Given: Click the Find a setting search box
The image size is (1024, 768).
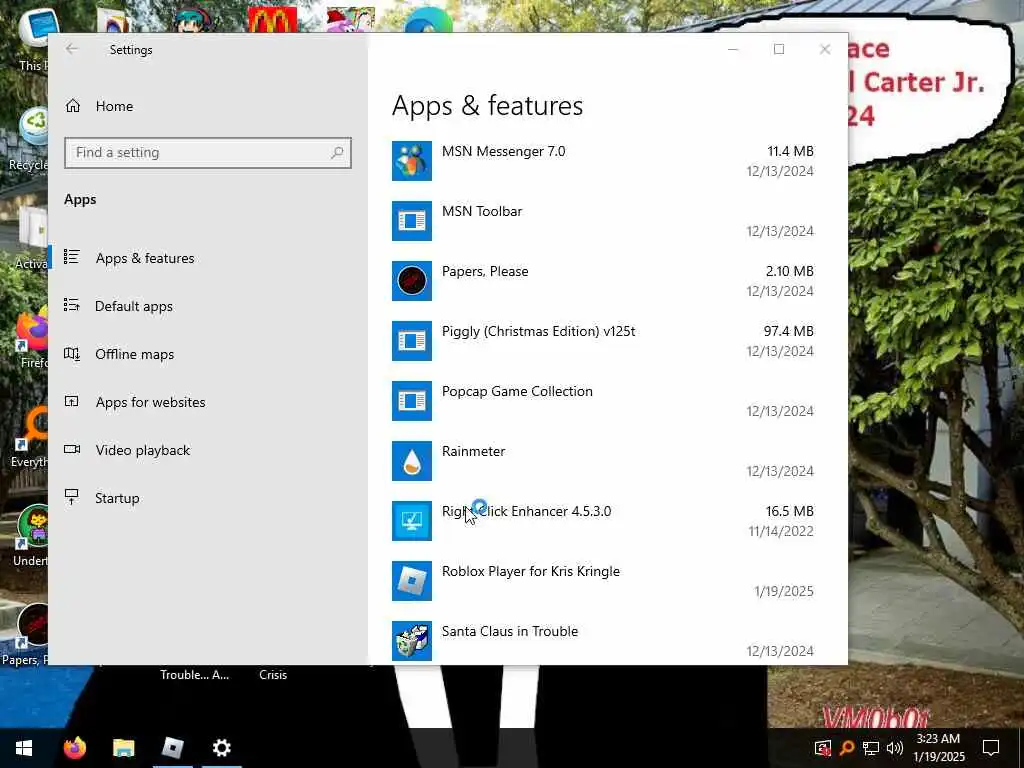Looking at the screenshot, I should click(x=208, y=153).
